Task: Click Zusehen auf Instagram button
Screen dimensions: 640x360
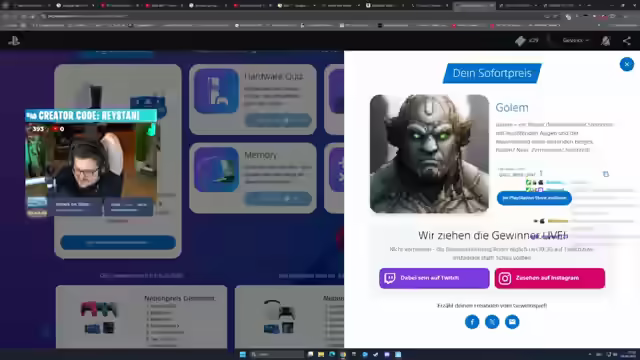Action: click(549, 278)
